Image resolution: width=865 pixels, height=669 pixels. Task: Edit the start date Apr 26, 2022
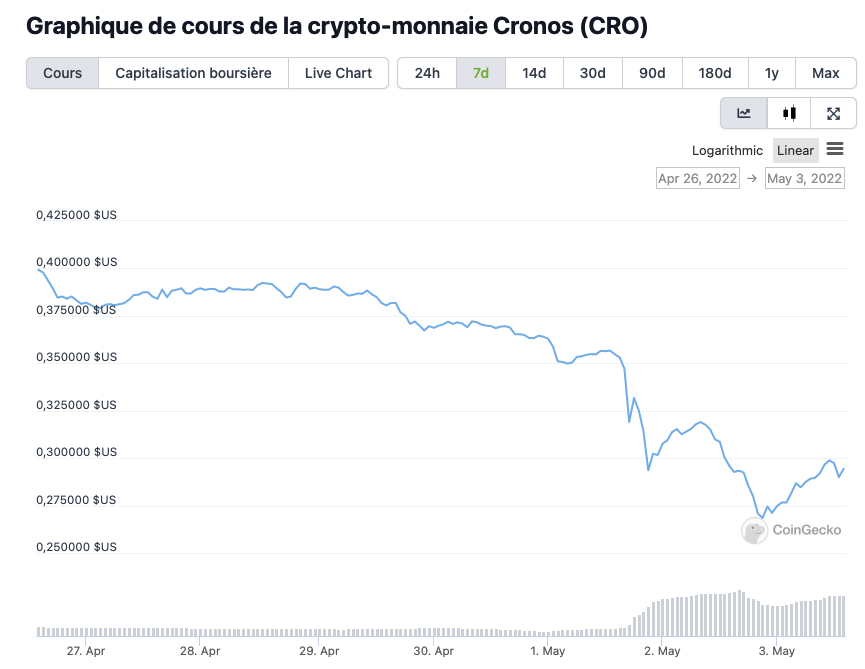[x=697, y=179]
